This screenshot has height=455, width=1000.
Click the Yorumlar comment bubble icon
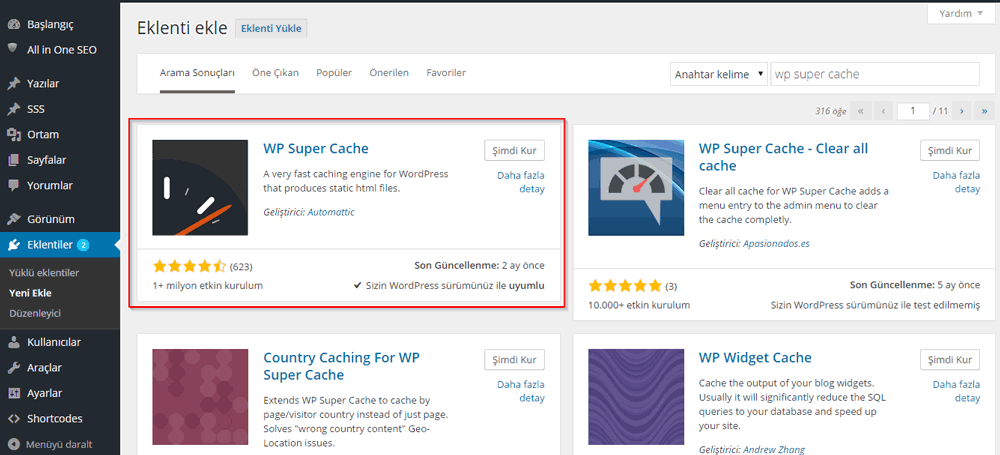[13, 186]
